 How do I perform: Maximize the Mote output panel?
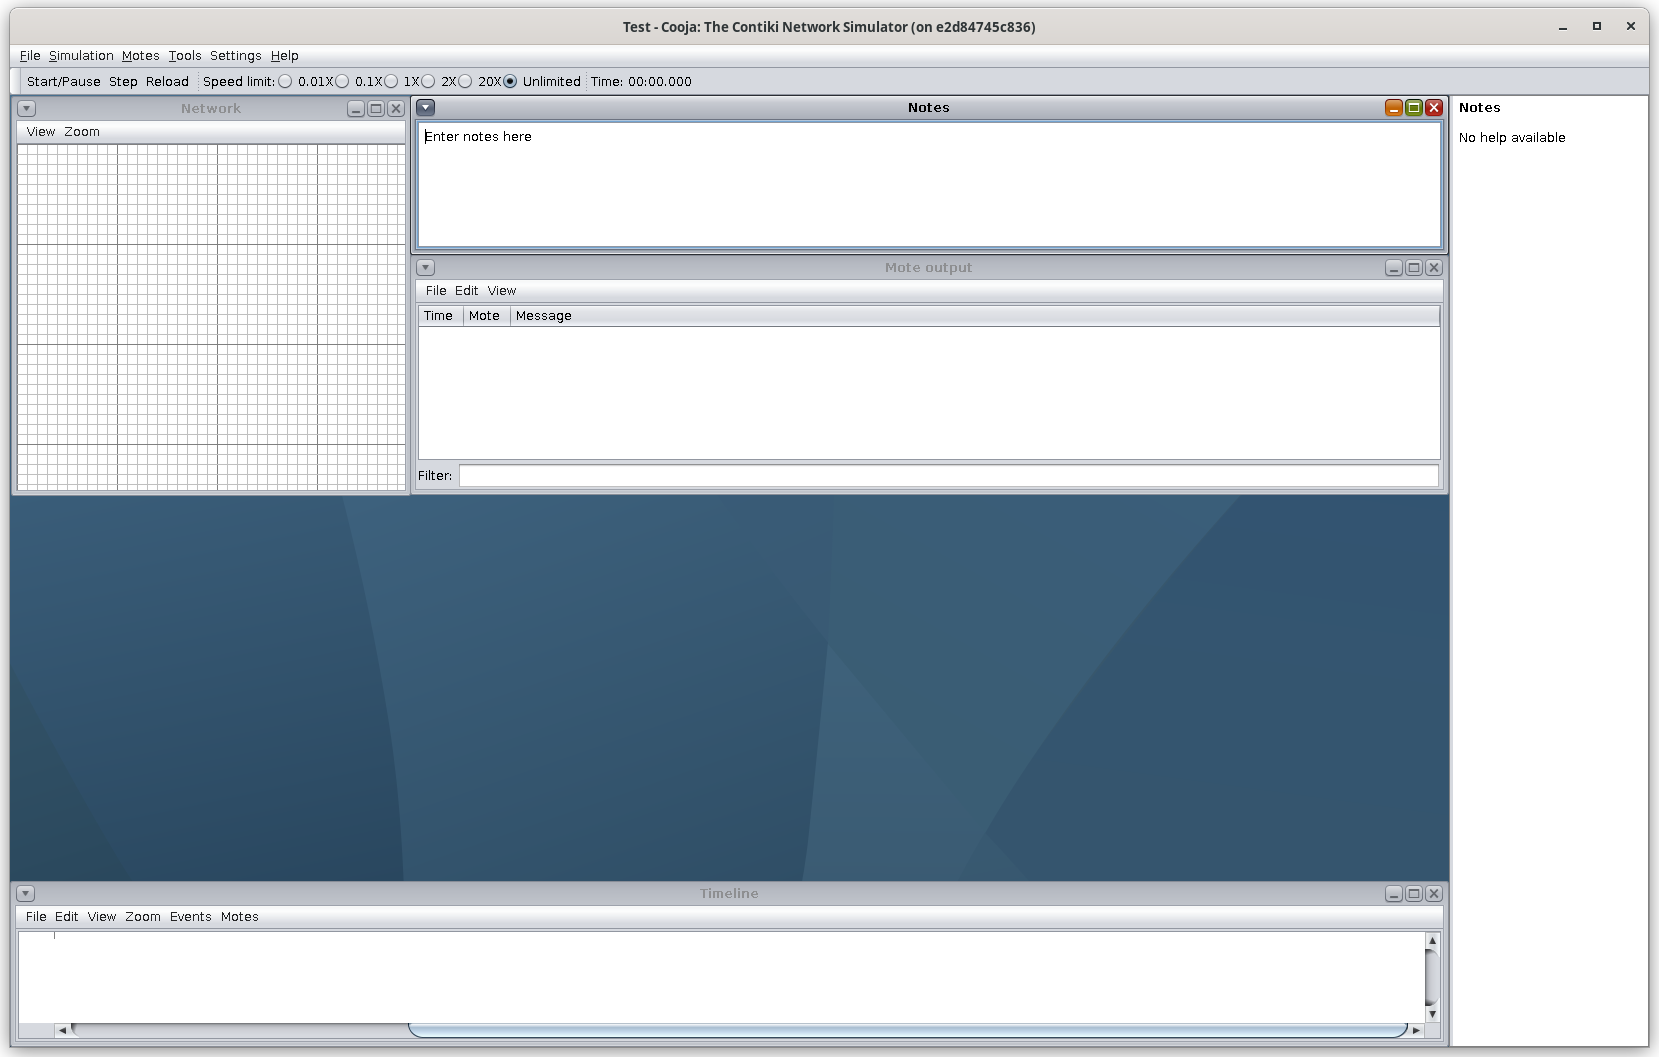1414,267
